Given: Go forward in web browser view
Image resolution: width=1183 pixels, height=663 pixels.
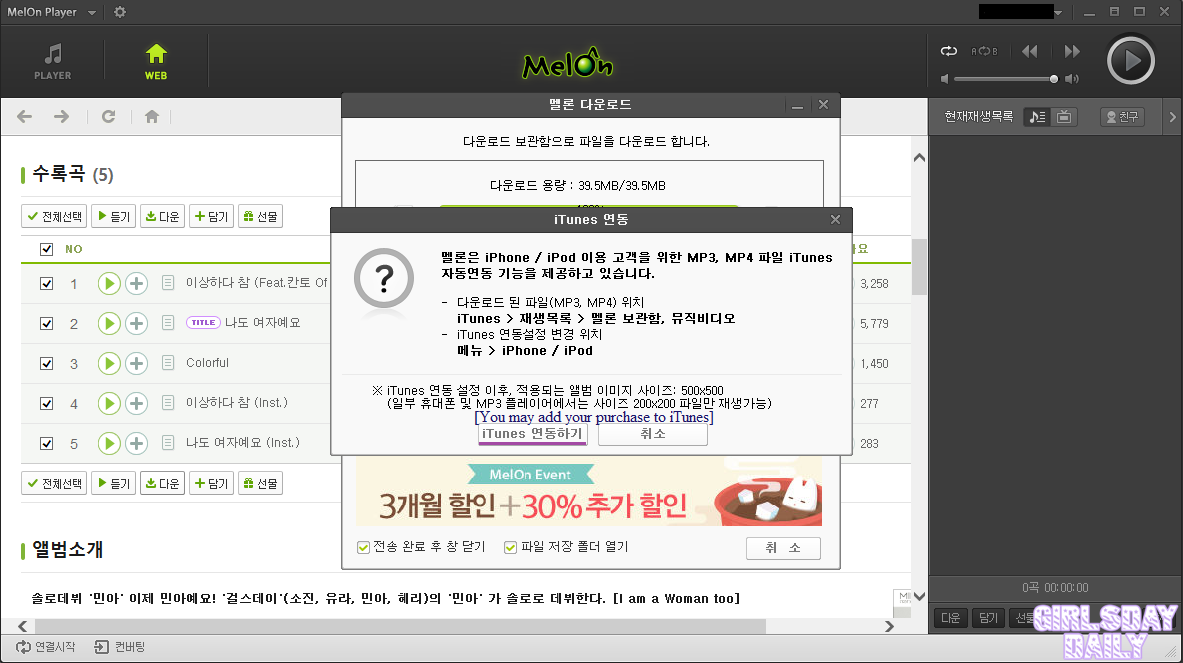Looking at the screenshot, I should coord(62,116).
